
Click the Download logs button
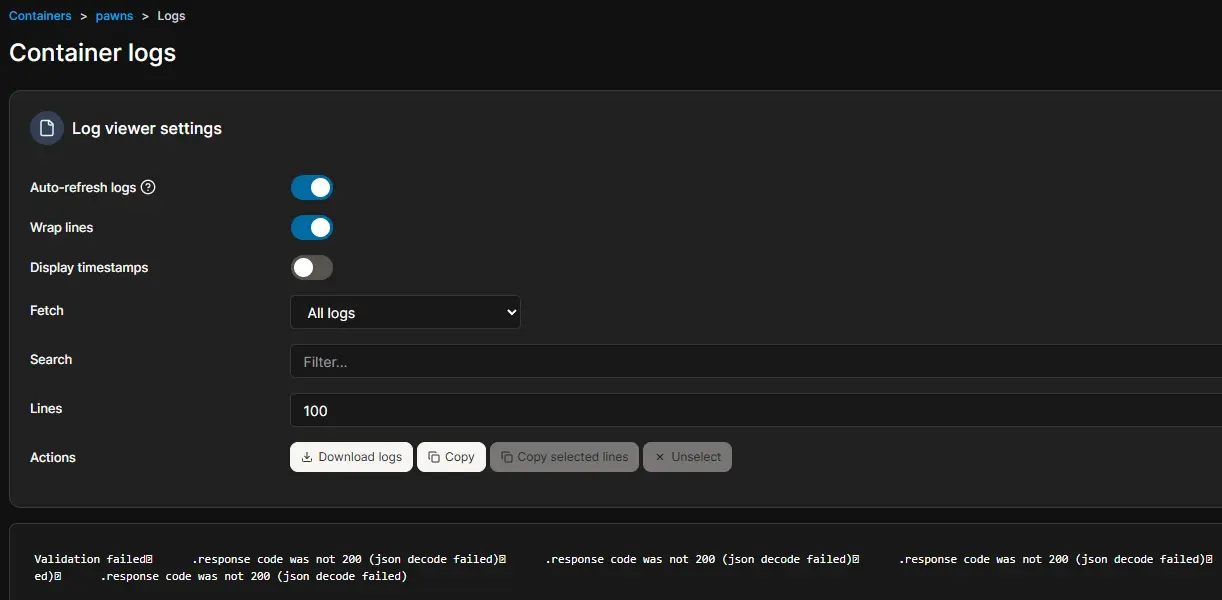pyautogui.click(x=351, y=457)
